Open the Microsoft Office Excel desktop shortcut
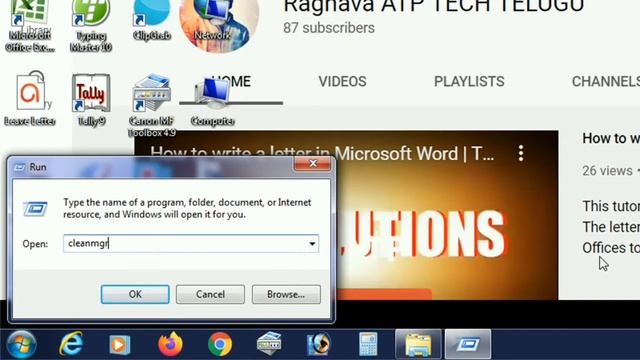 (30, 24)
